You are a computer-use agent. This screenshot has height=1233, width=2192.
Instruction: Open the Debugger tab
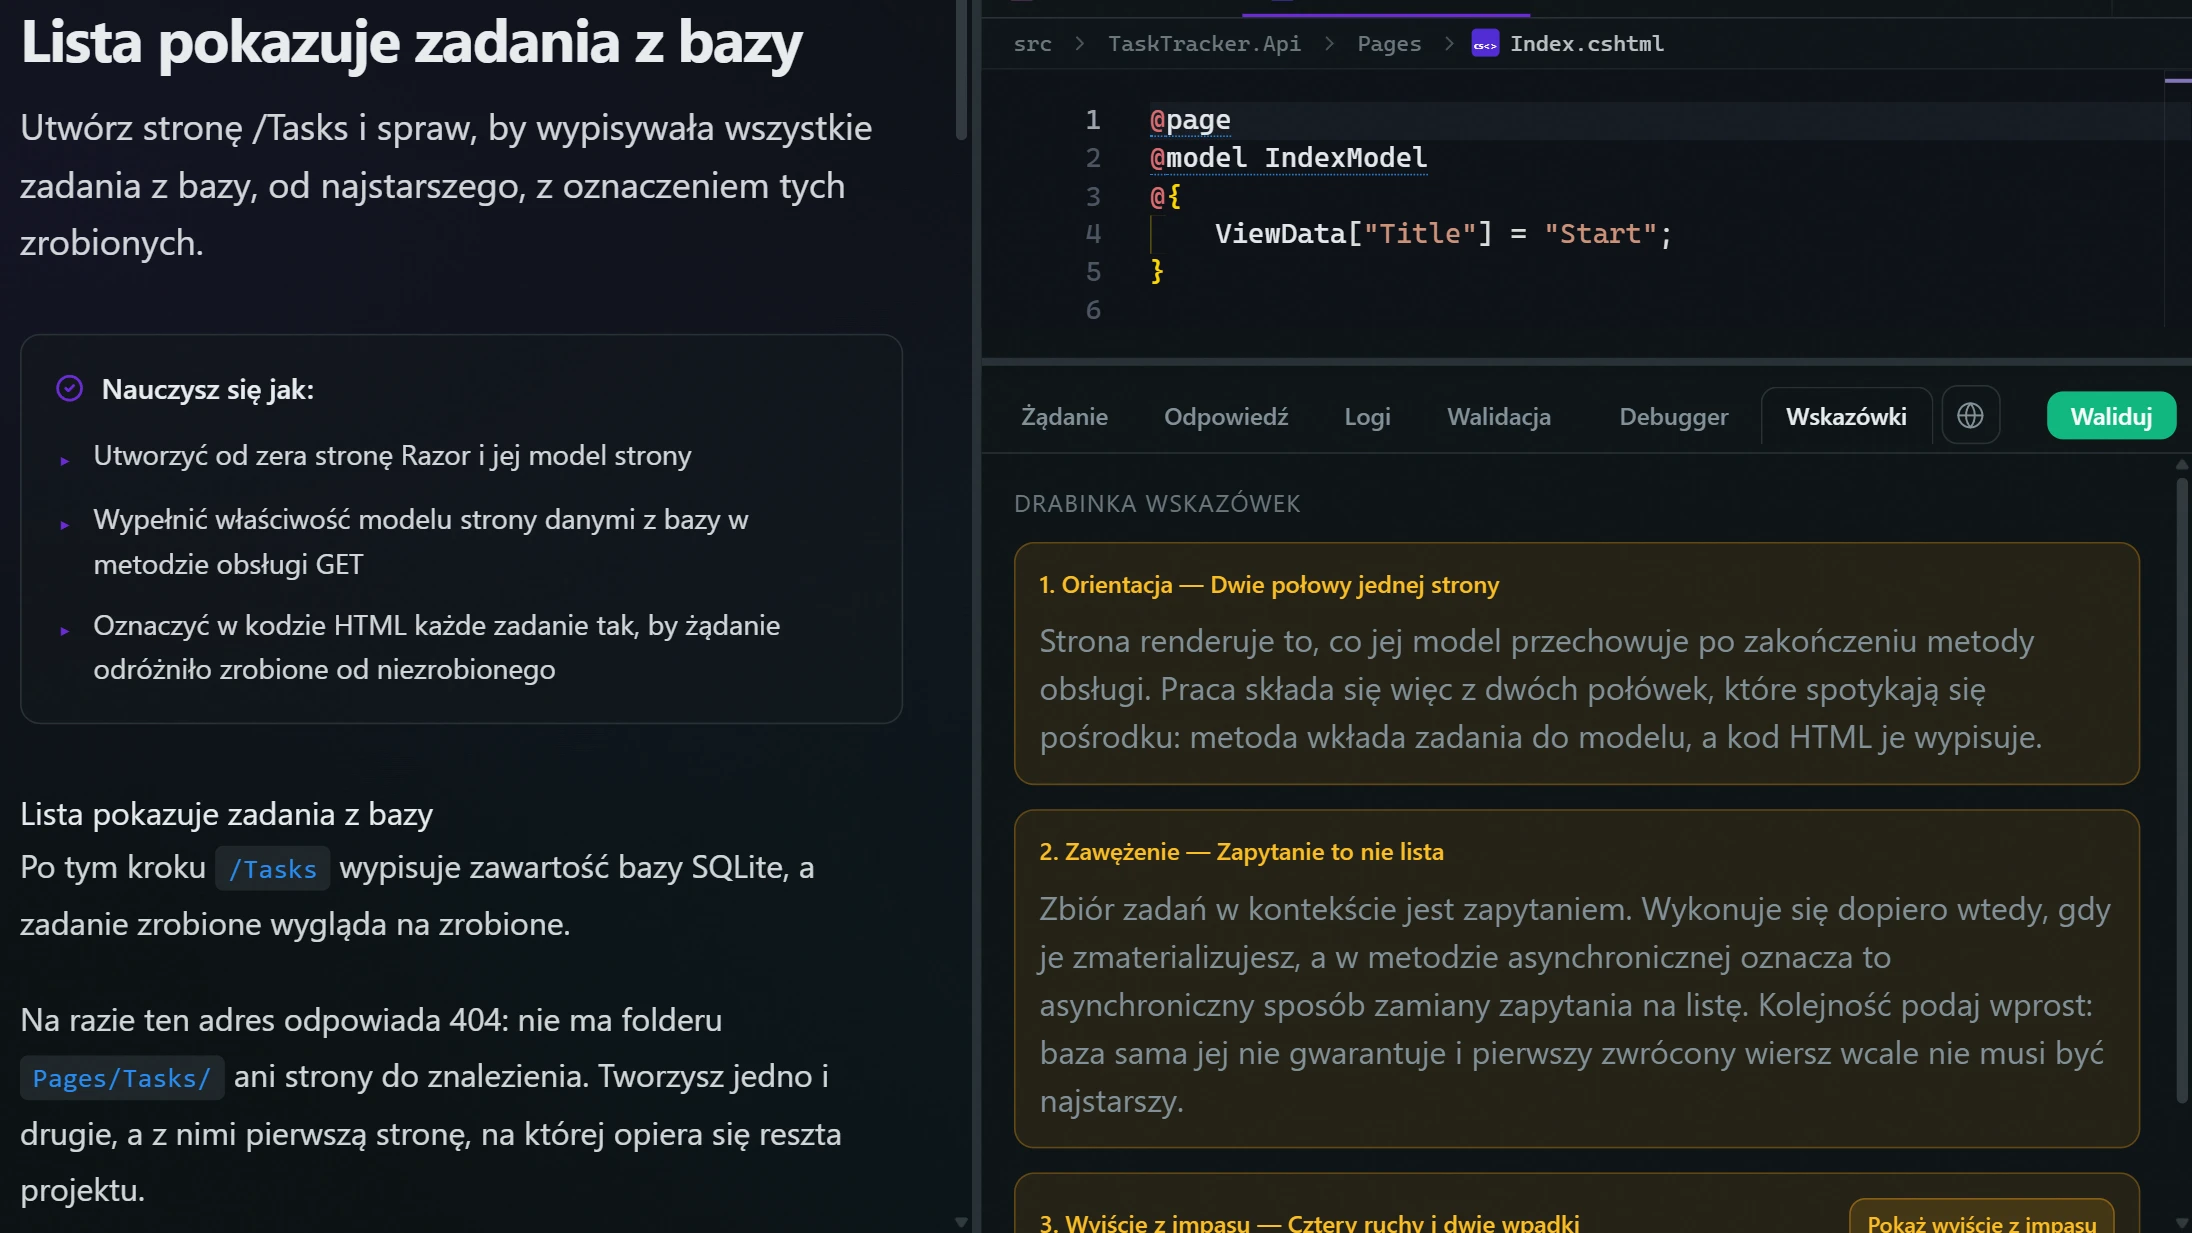click(1673, 416)
